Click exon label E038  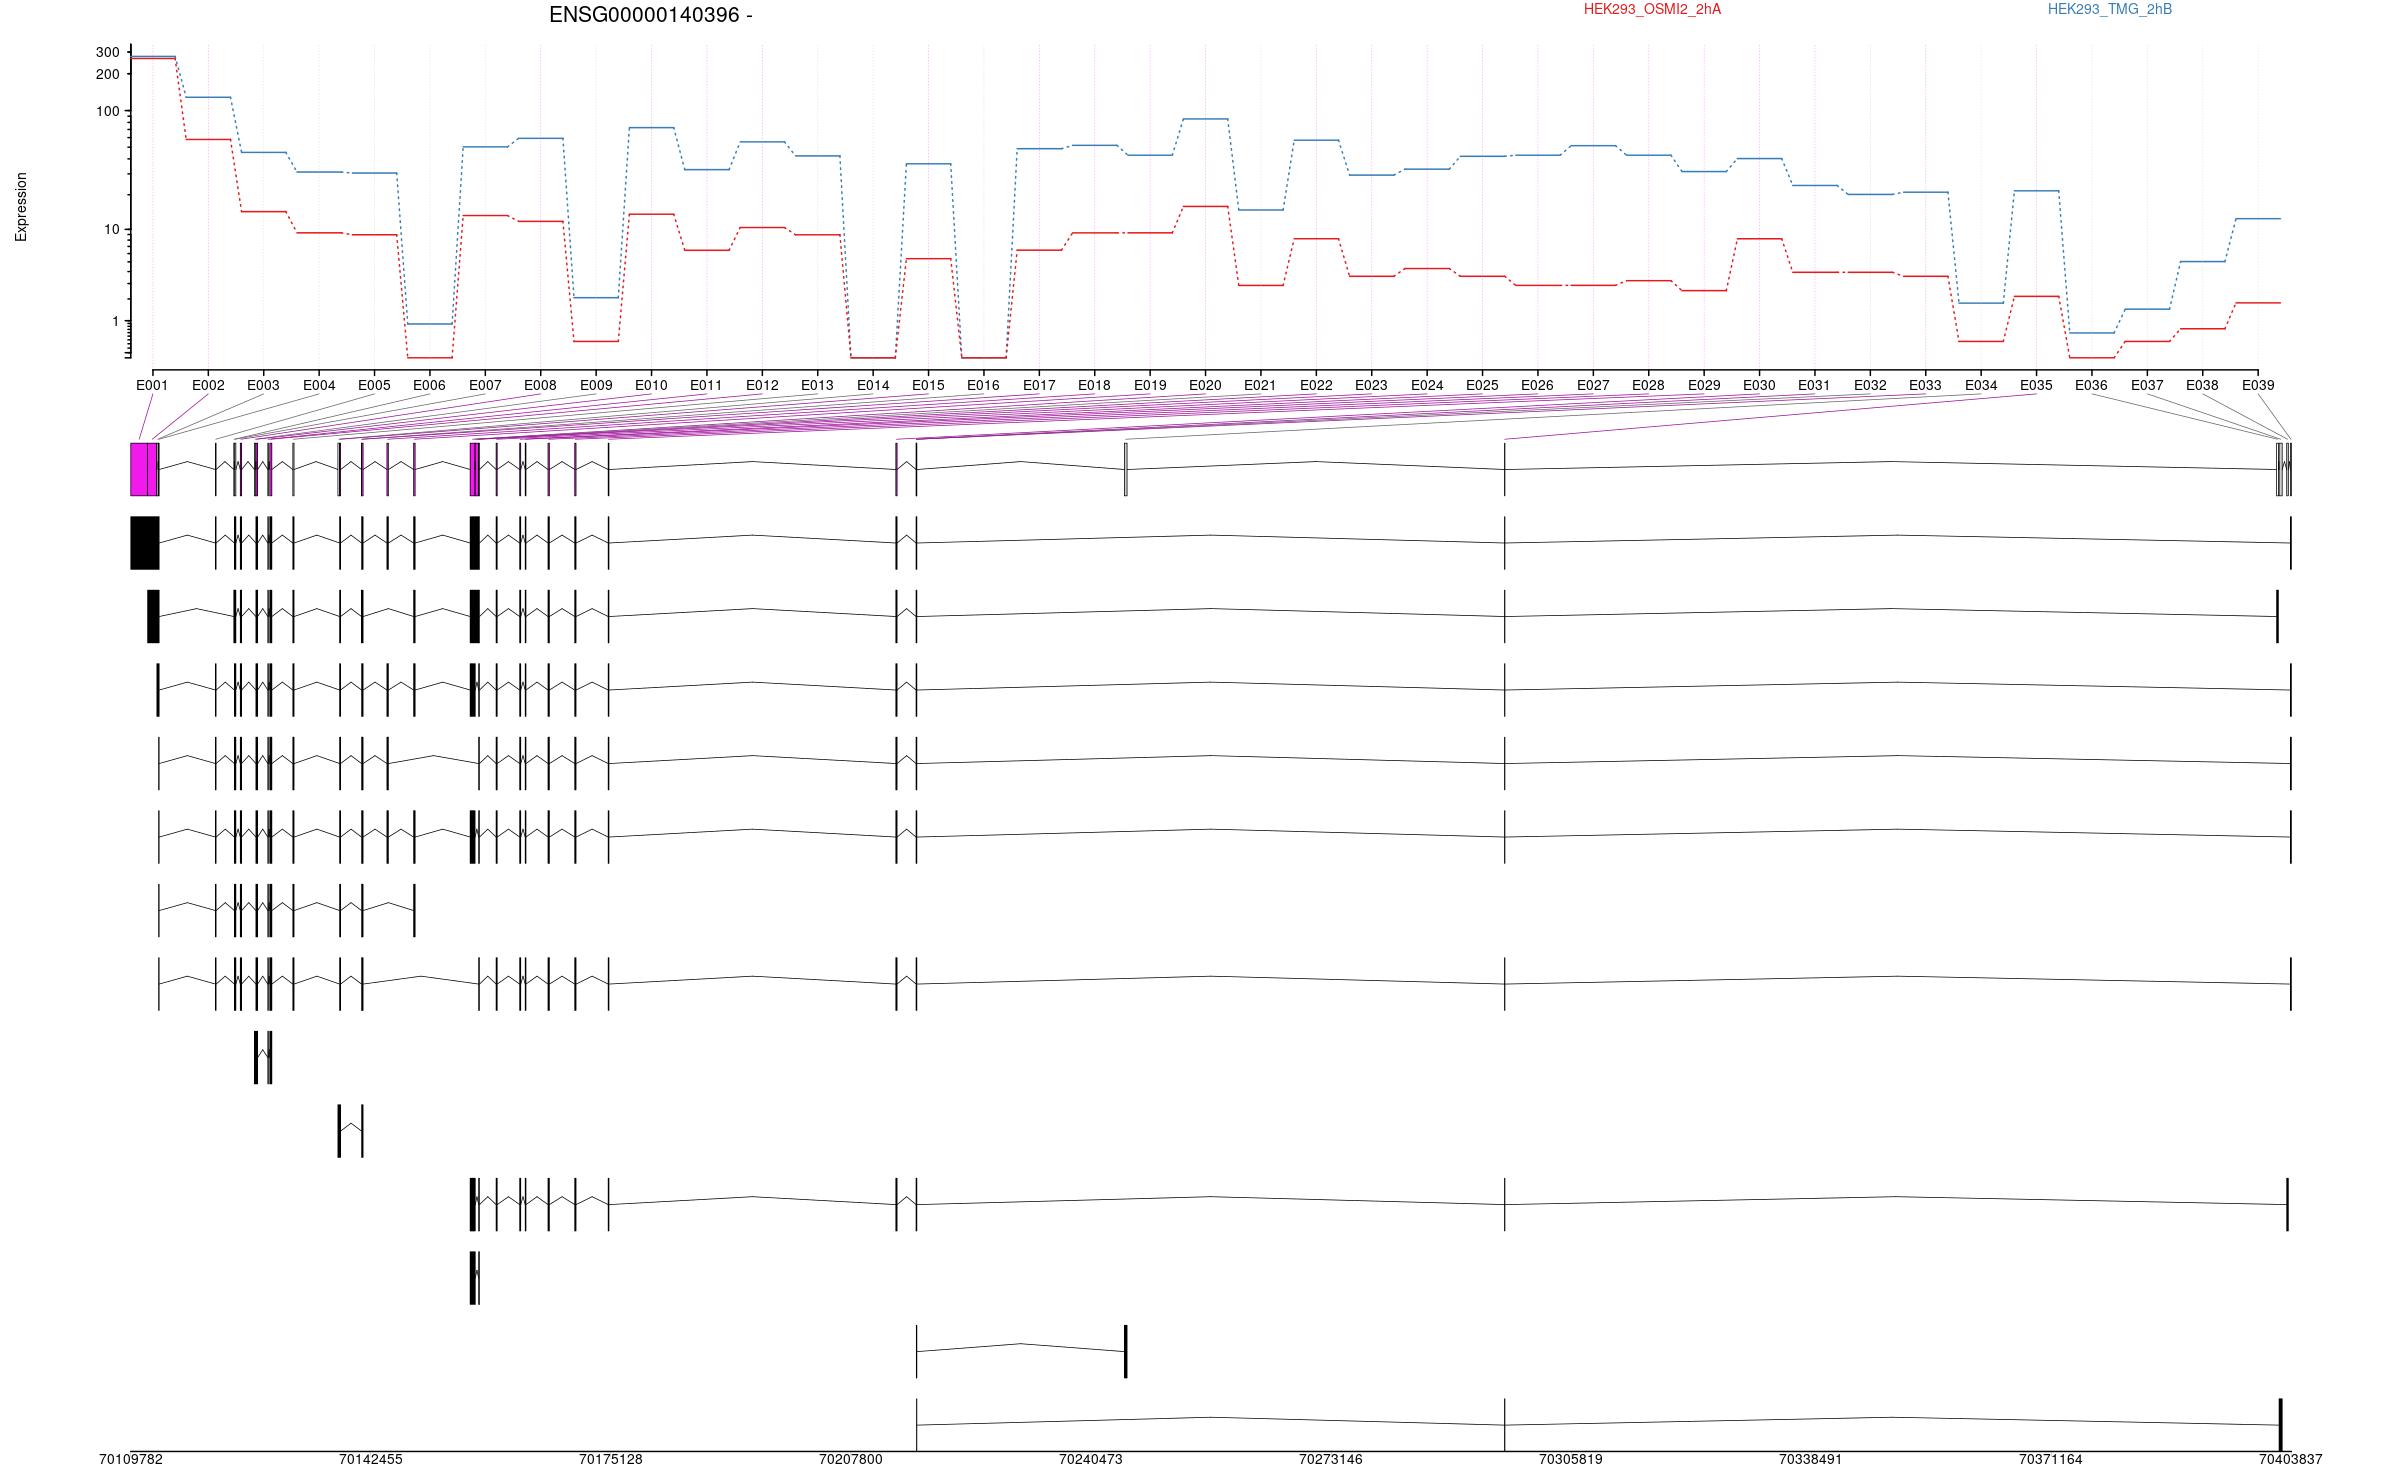[2202, 385]
